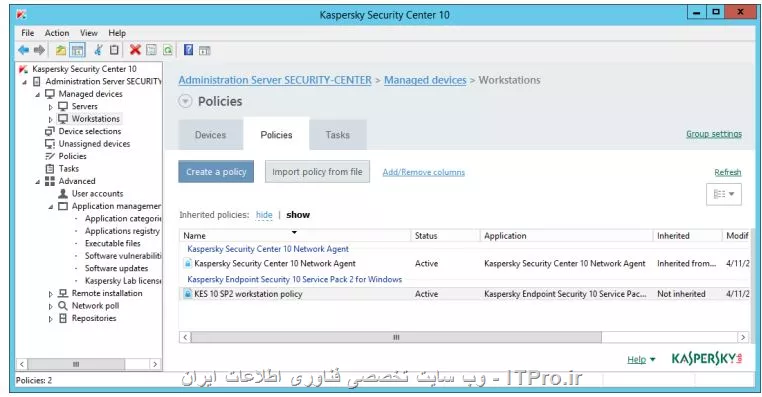Expand the Network poll tree arrow
This screenshot has width=762, height=397.
click(51, 306)
